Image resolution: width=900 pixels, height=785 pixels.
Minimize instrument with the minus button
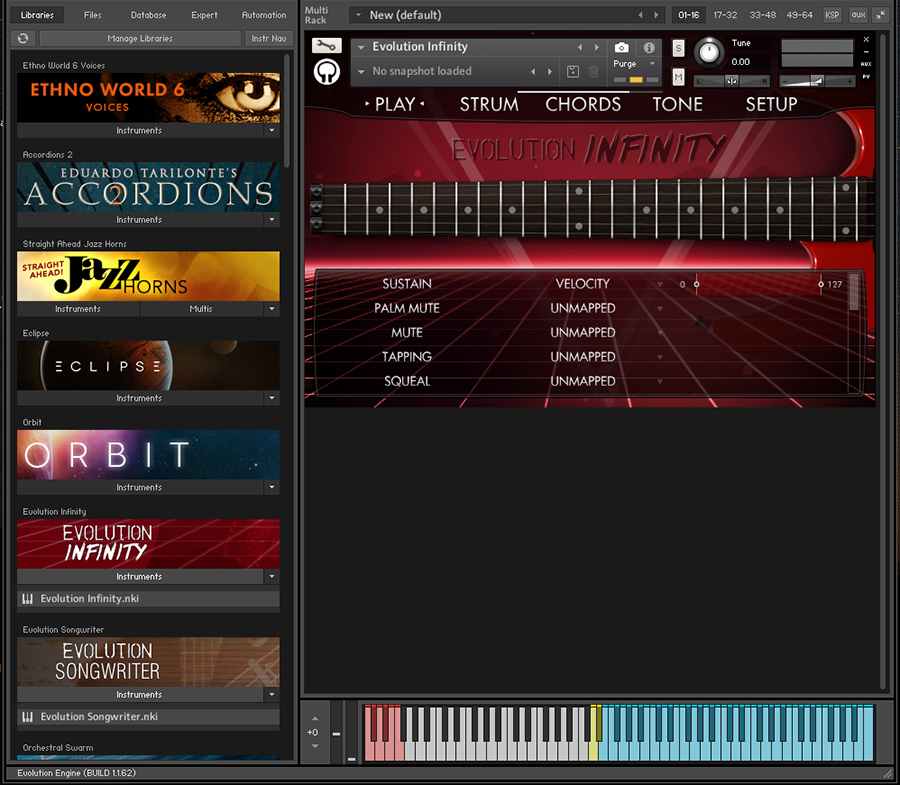point(866,52)
